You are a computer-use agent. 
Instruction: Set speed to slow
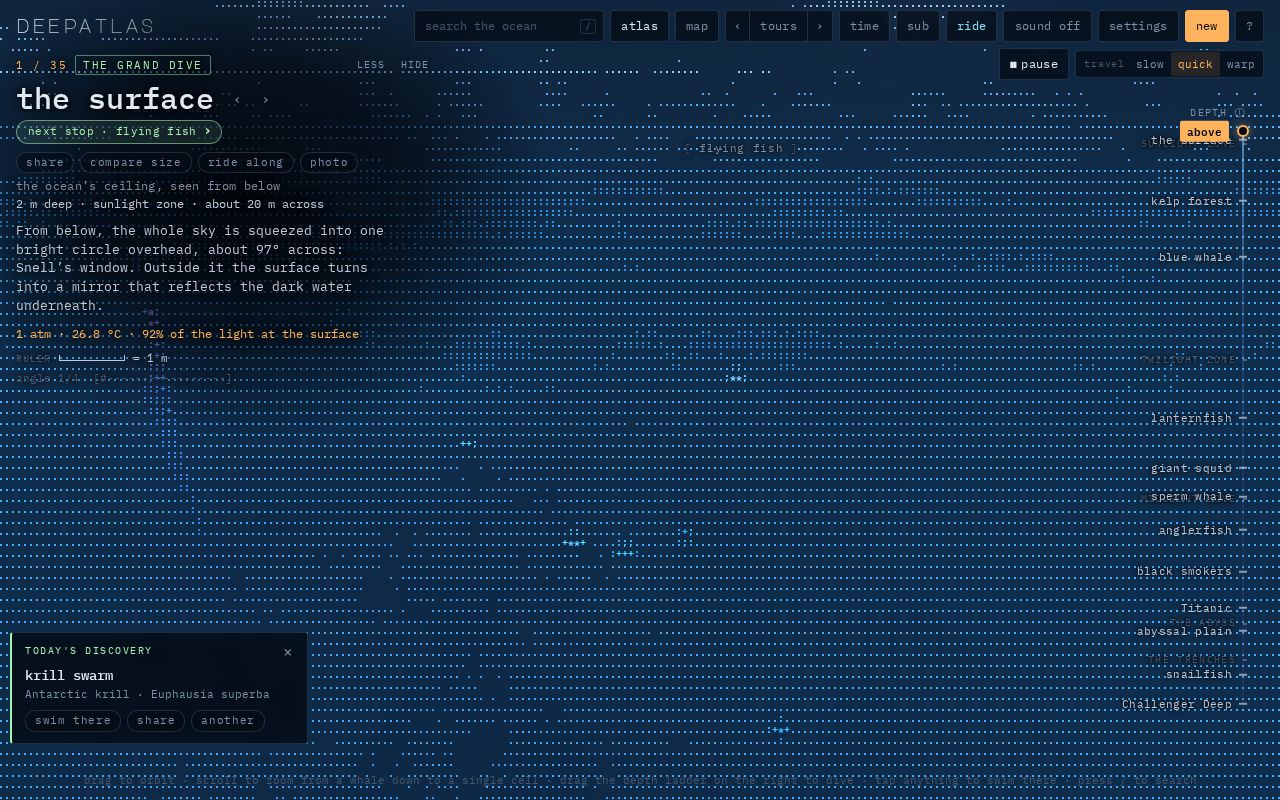(x=1150, y=64)
